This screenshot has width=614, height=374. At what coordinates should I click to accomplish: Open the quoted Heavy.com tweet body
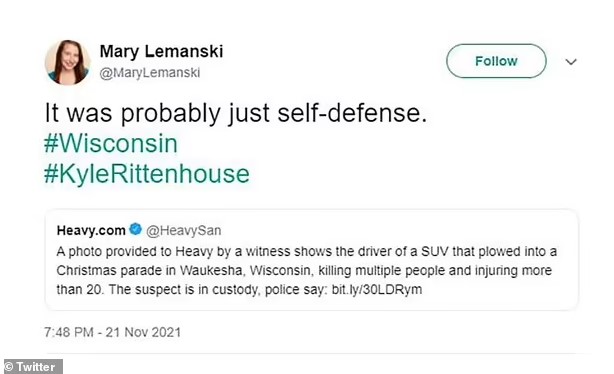click(x=307, y=271)
